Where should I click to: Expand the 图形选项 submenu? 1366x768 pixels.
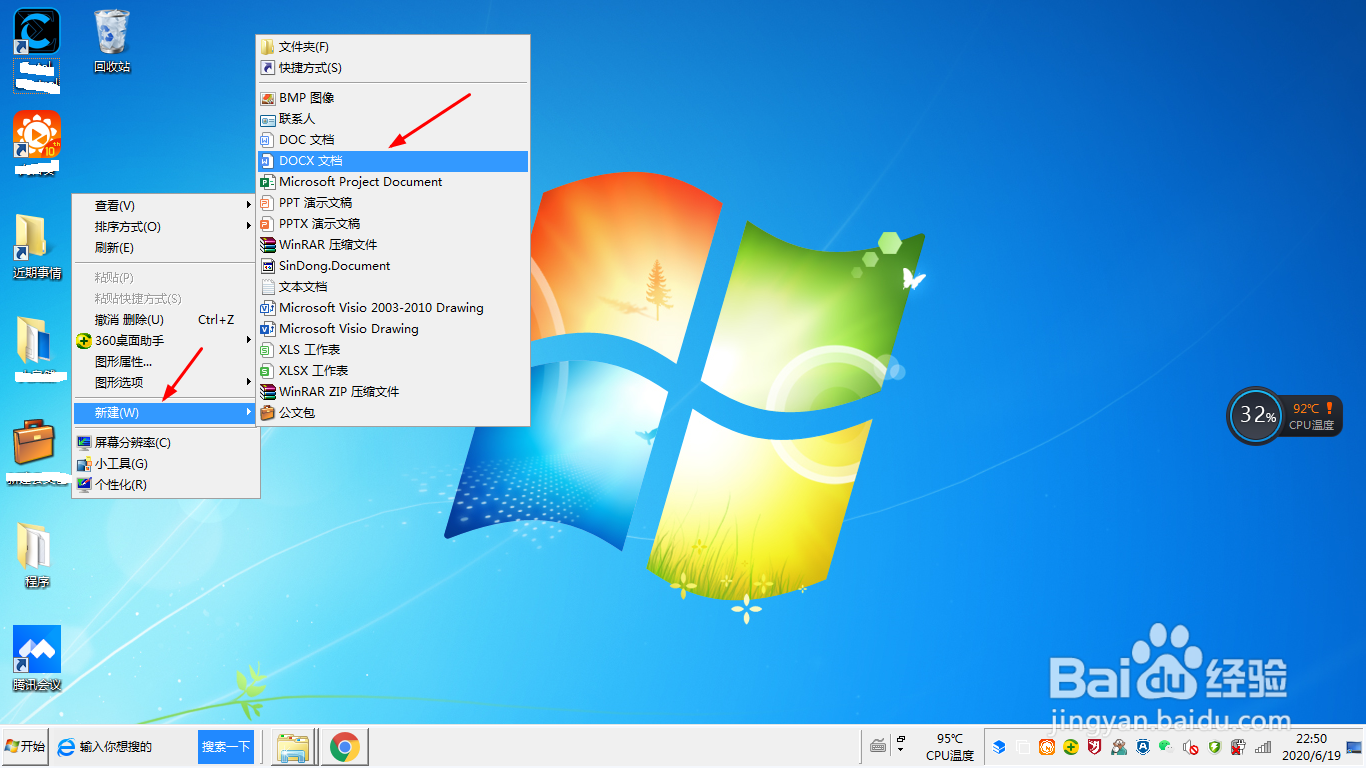(165, 382)
